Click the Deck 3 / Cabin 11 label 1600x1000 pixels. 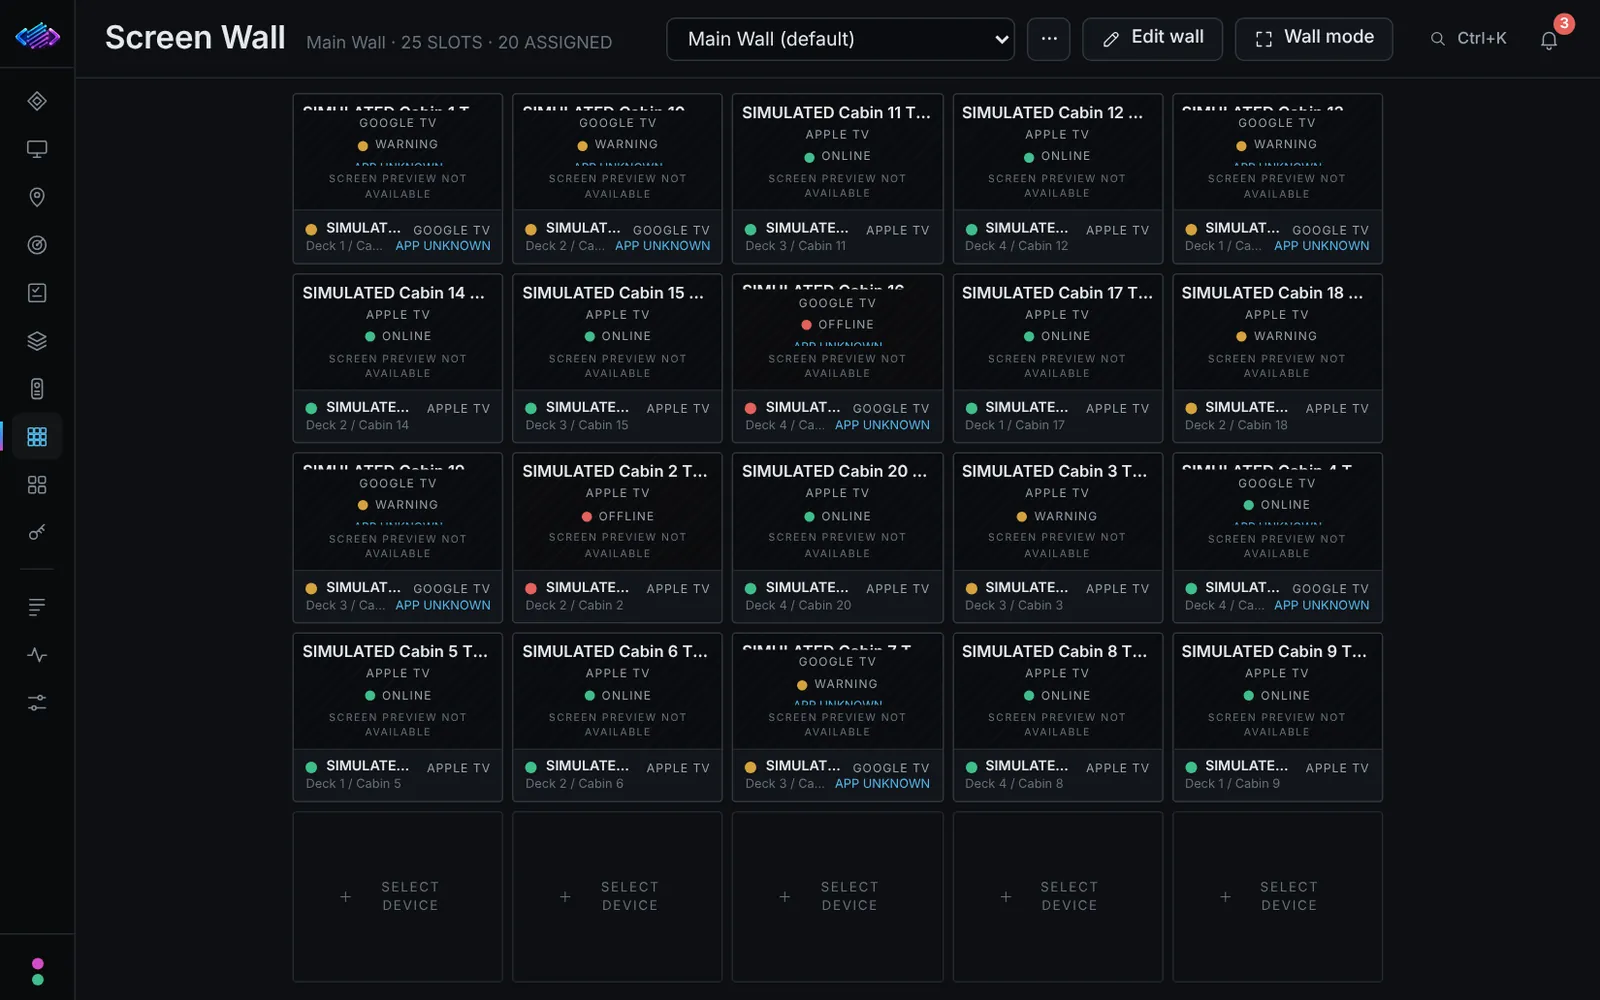point(795,246)
